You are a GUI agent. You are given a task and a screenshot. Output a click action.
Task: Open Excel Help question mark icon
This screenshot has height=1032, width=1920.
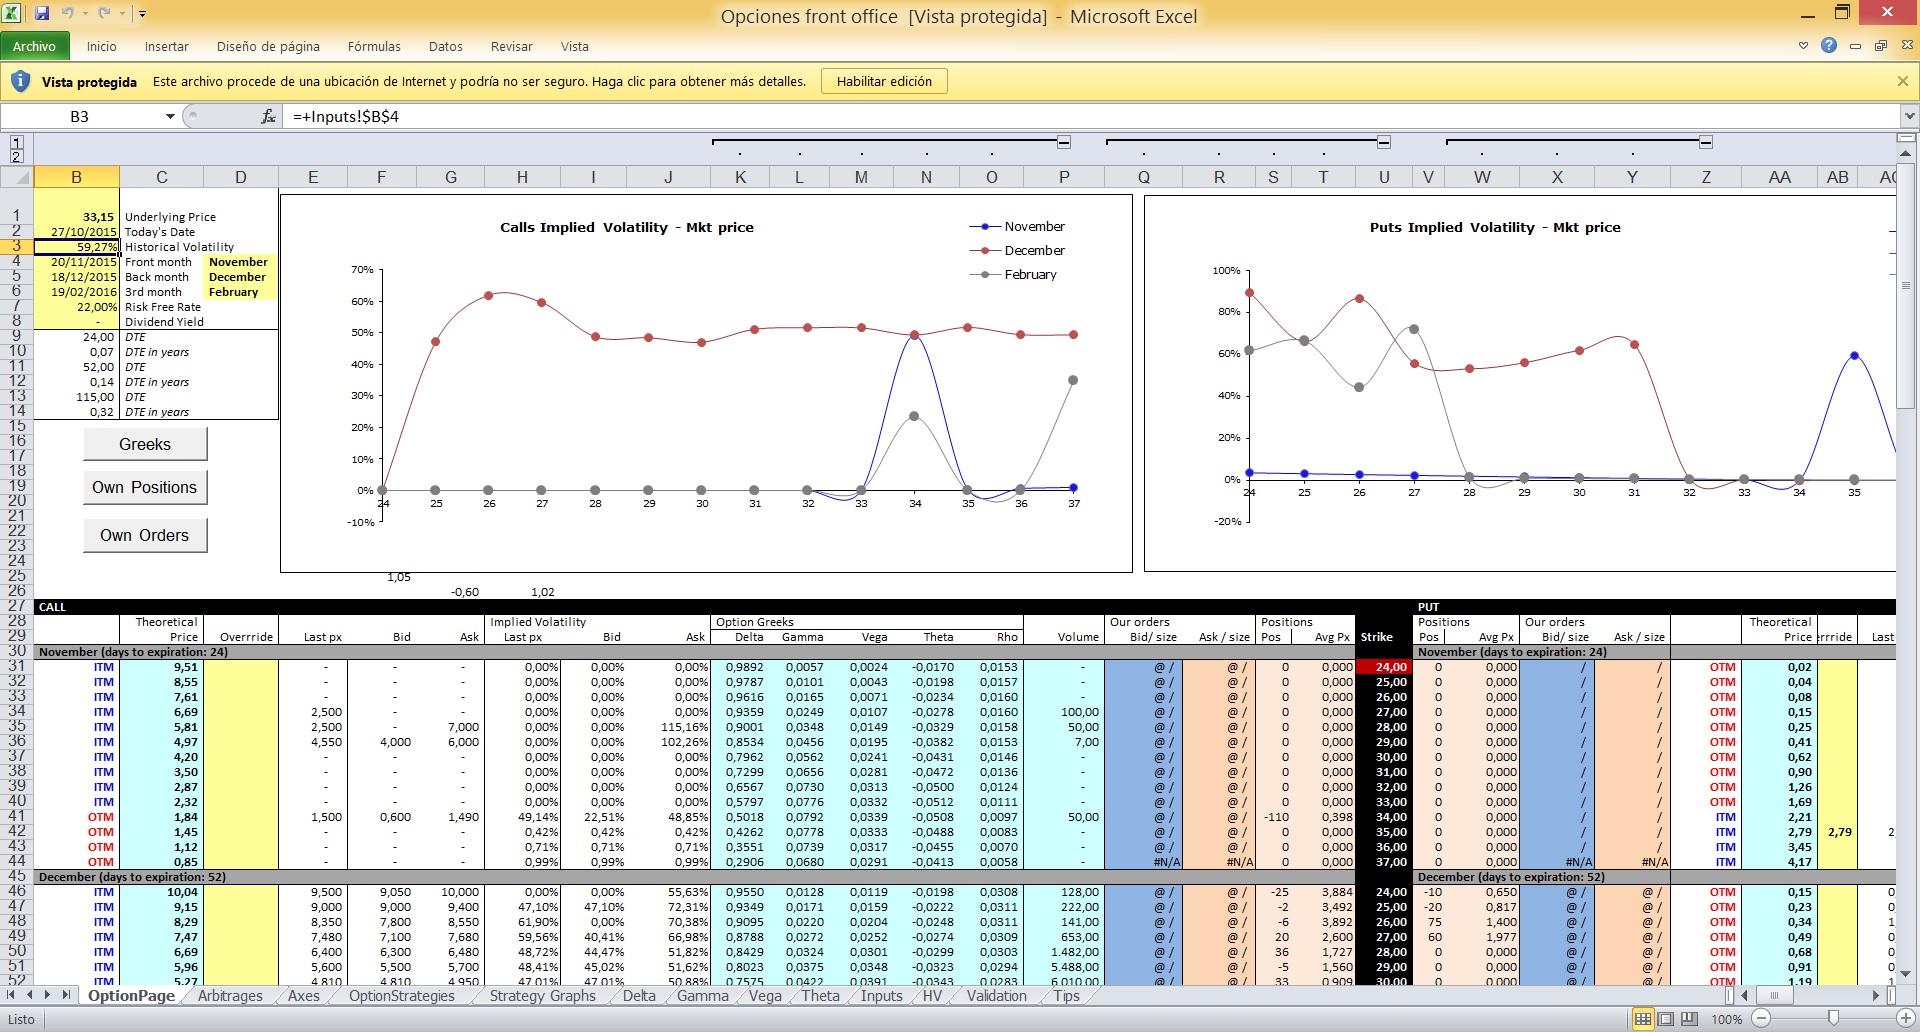pyautogui.click(x=1829, y=46)
